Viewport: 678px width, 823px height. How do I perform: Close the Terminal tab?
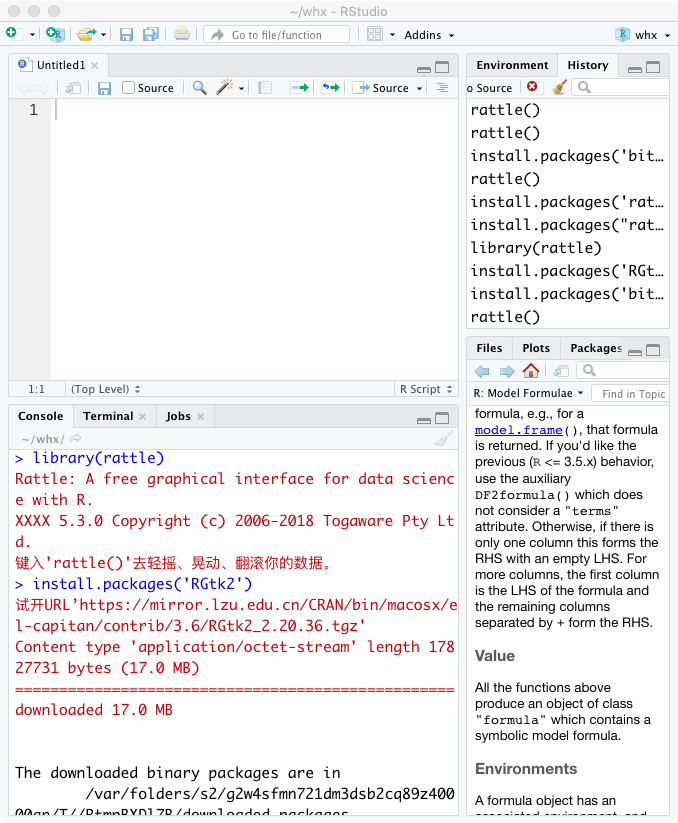tap(143, 417)
